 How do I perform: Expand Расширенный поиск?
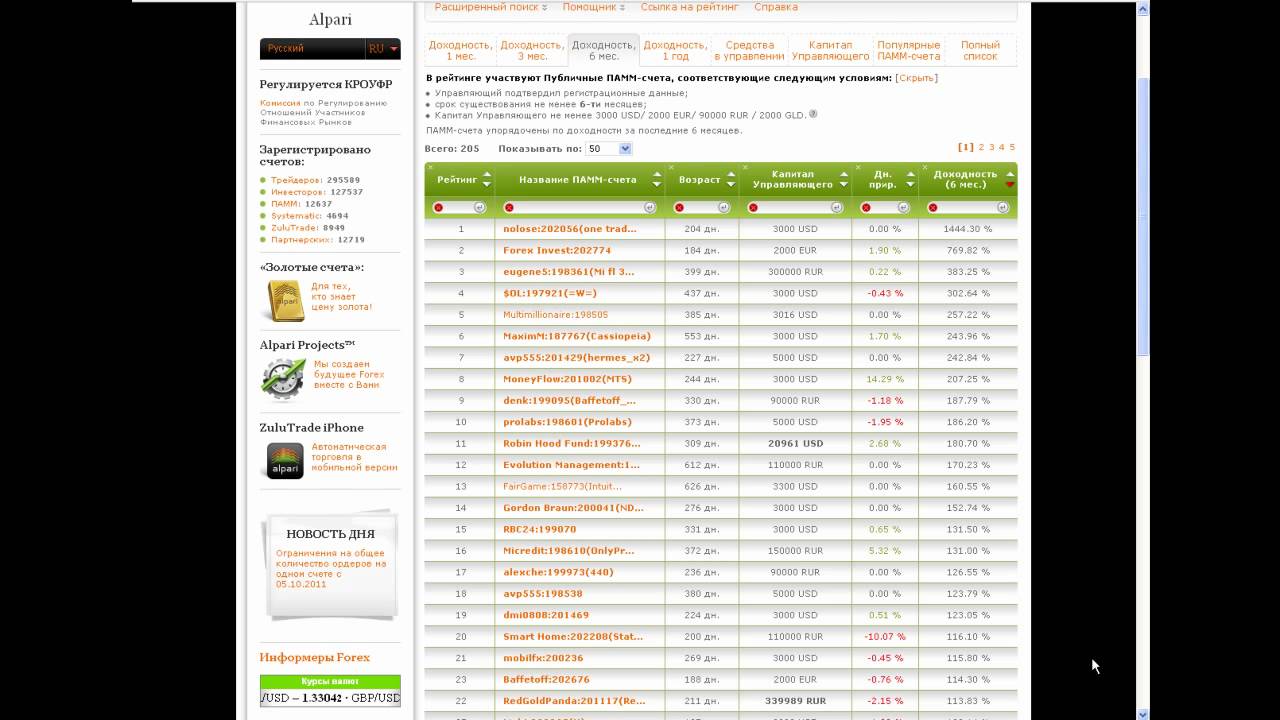(491, 7)
